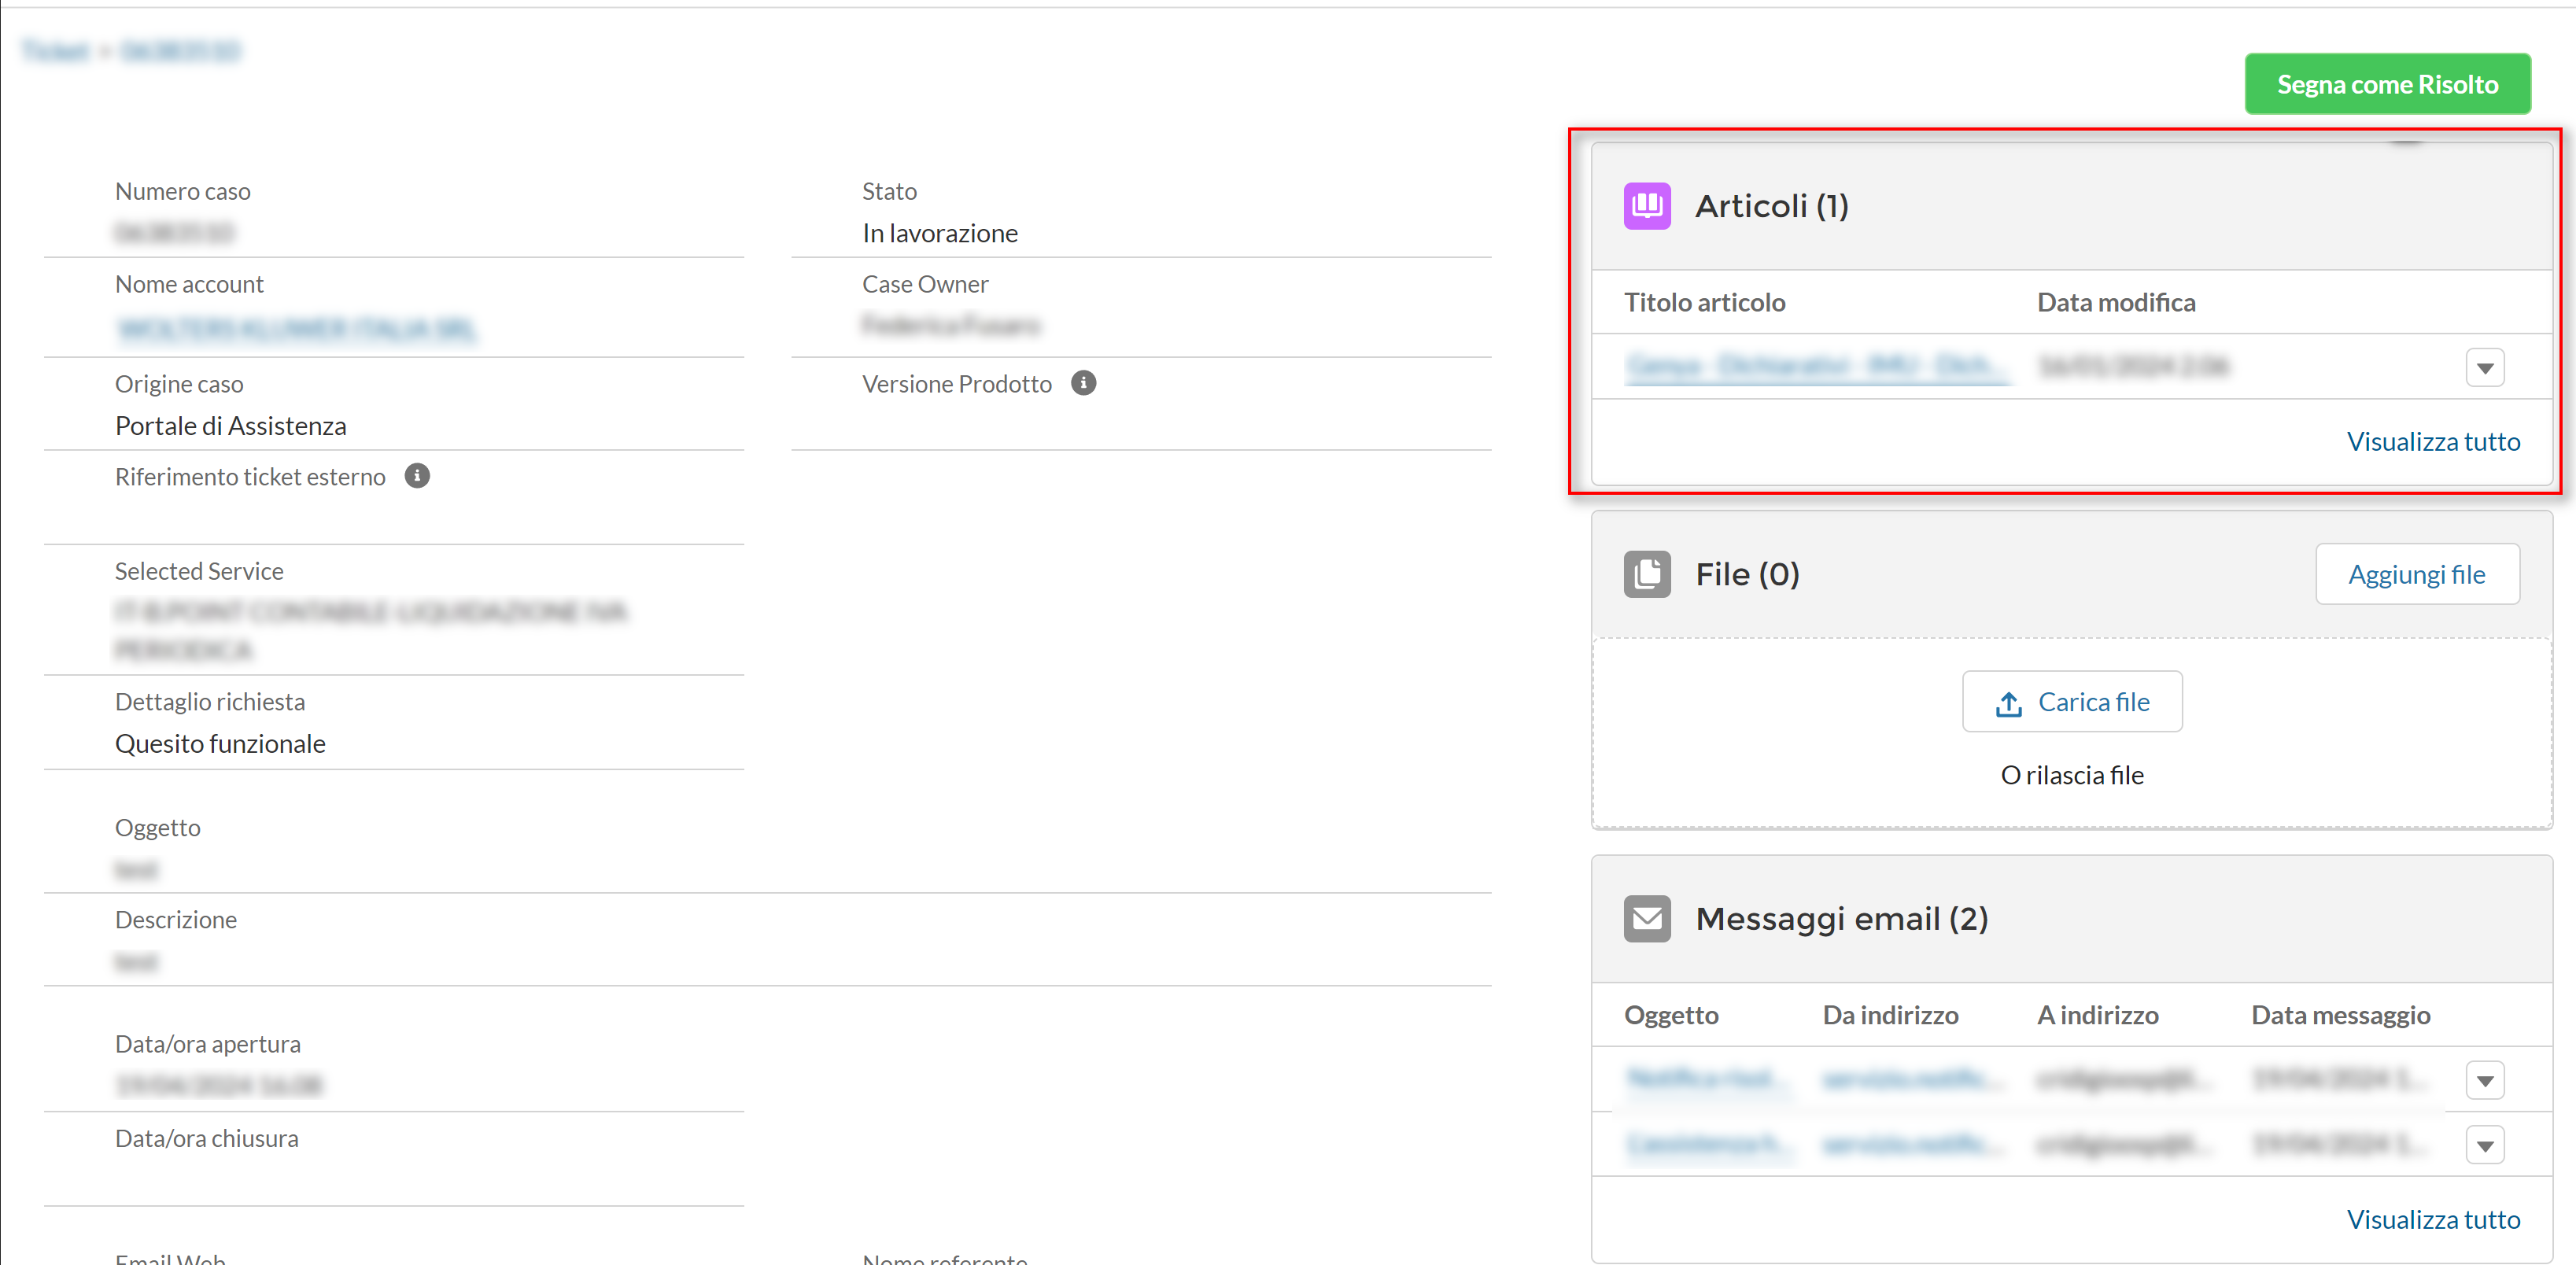2576x1265 pixels.
Task: Expand second email row dropdown arrow
Action: [2484, 1146]
